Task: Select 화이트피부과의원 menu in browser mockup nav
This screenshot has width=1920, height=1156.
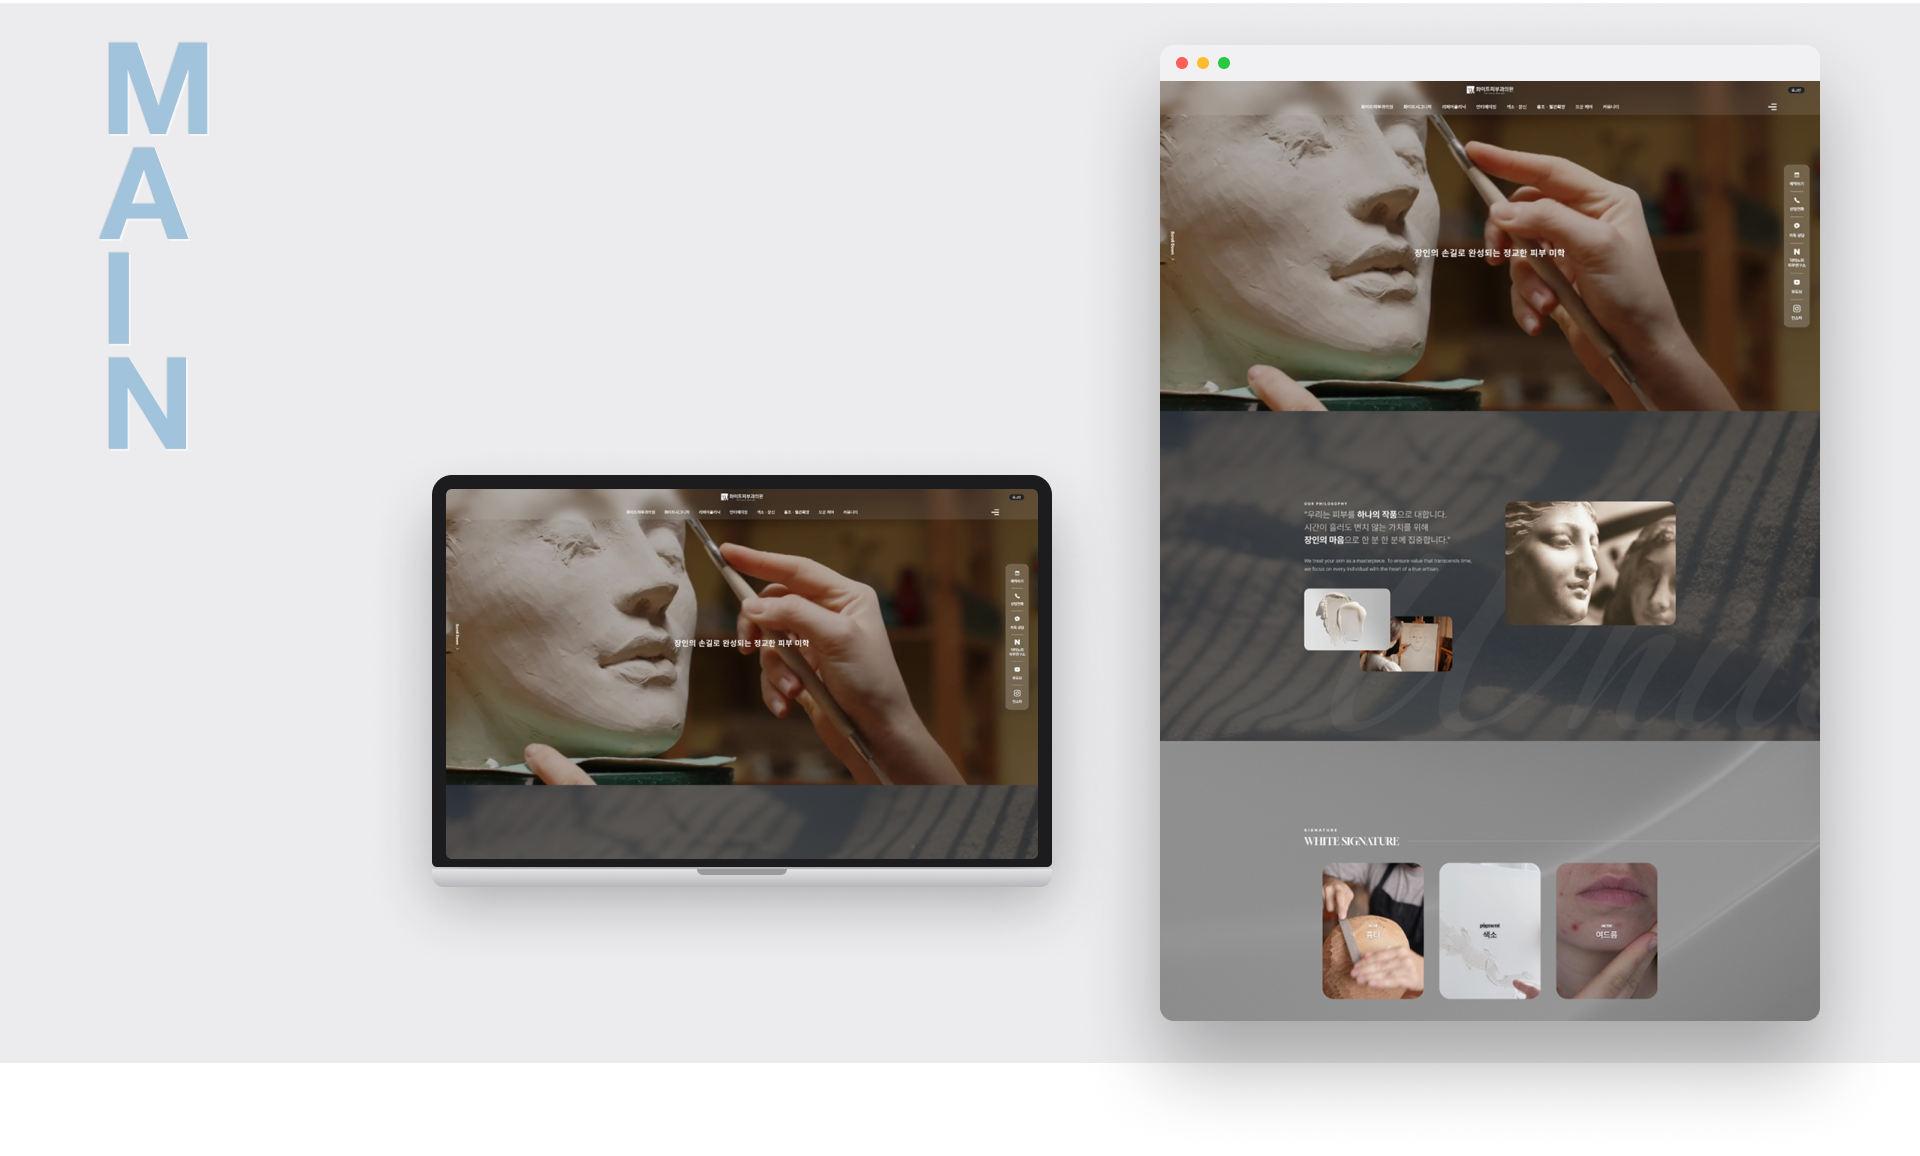Action: pos(1377,107)
